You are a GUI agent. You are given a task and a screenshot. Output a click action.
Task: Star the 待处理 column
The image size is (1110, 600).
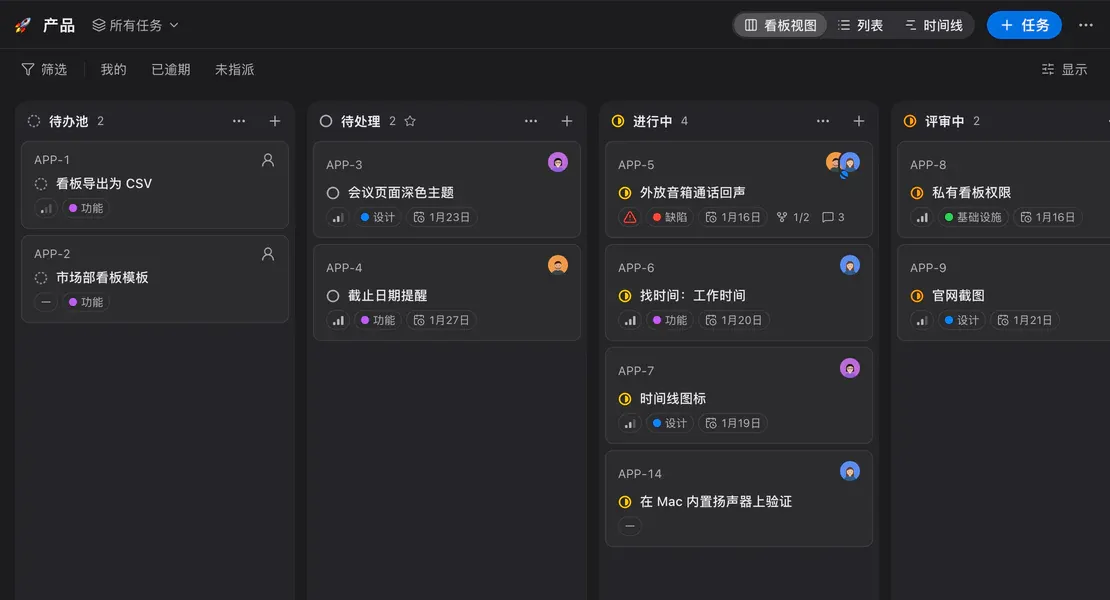410,121
